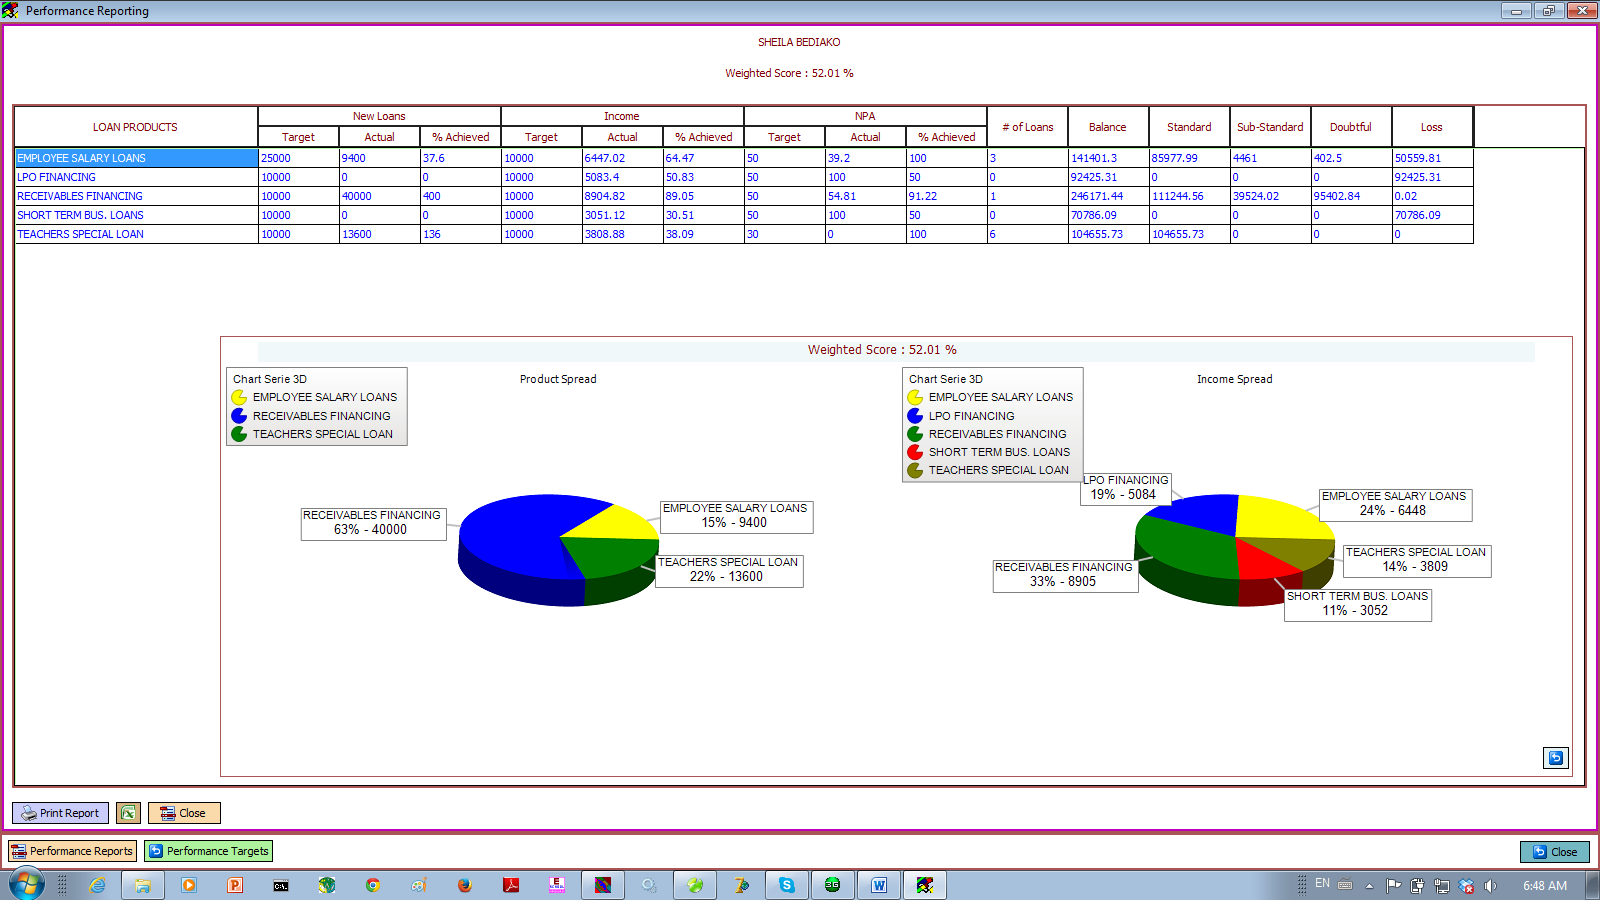Click Close button next to Excel icon
The image size is (1600, 900).
click(184, 813)
